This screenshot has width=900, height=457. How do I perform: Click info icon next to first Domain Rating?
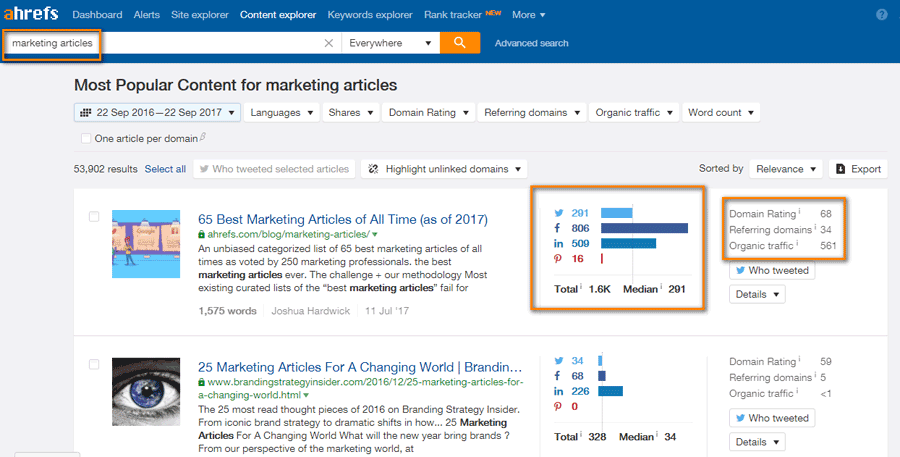click(x=799, y=211)
